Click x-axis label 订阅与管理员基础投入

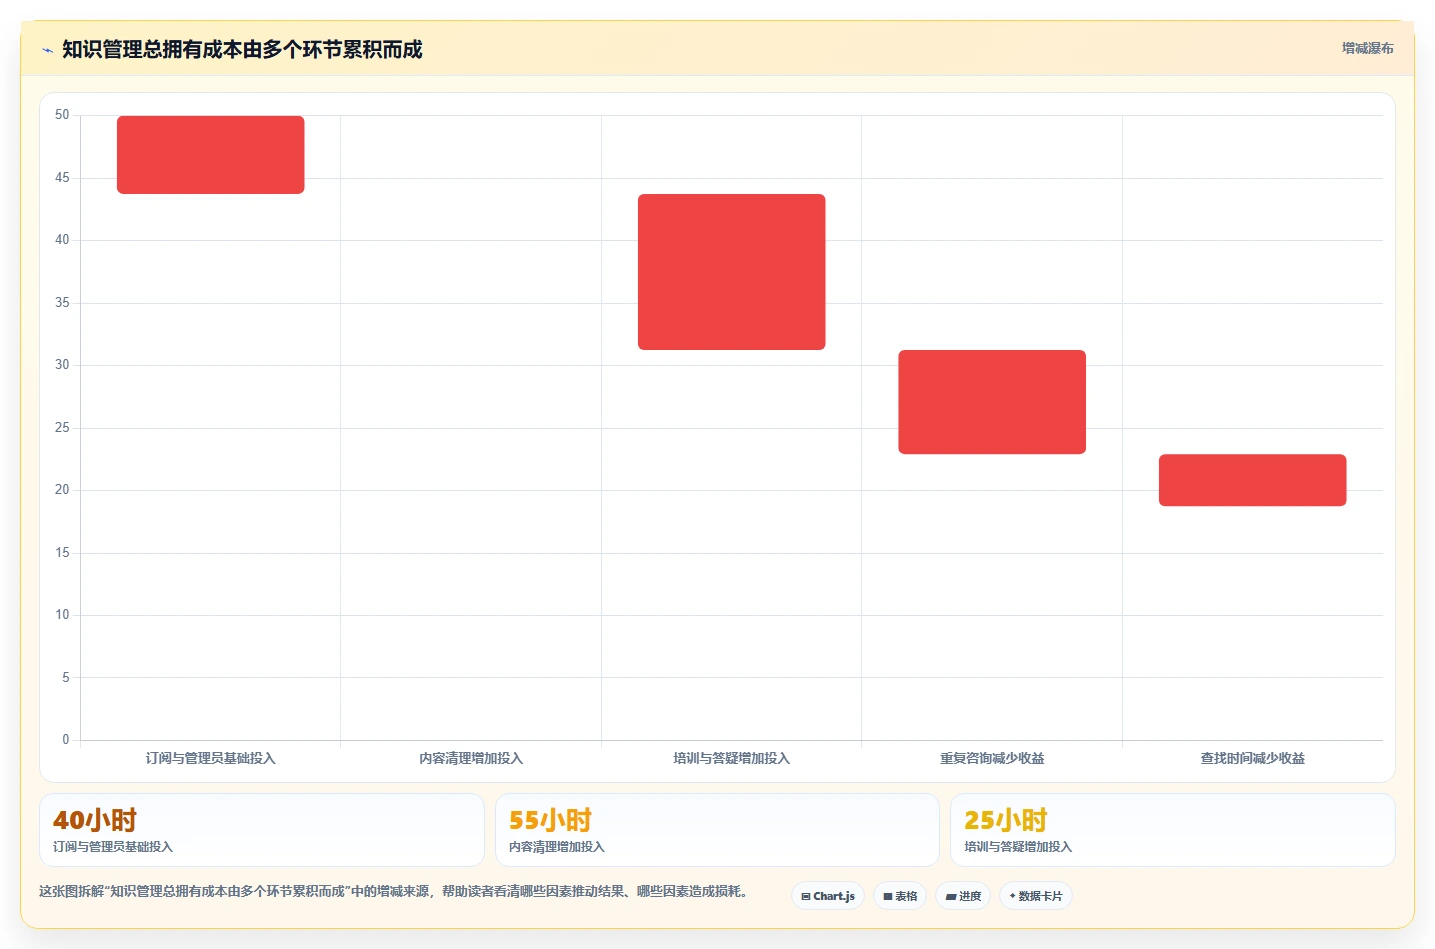[x=210, y=758]
